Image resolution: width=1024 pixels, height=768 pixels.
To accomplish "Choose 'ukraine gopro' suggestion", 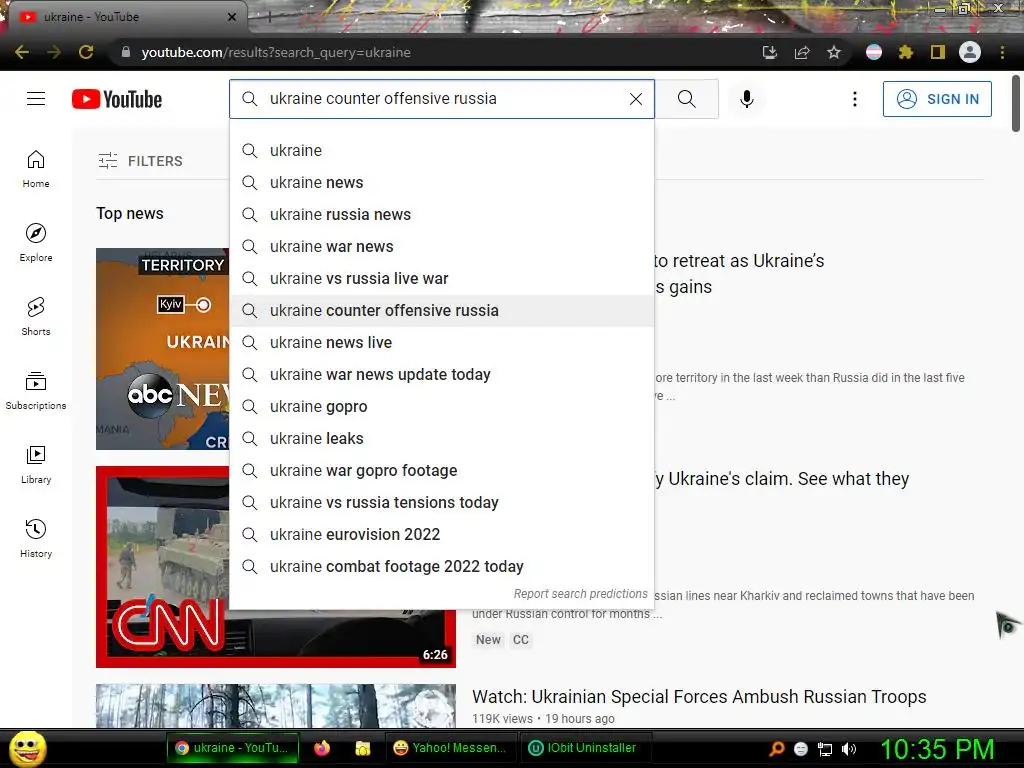I will 442,406.
